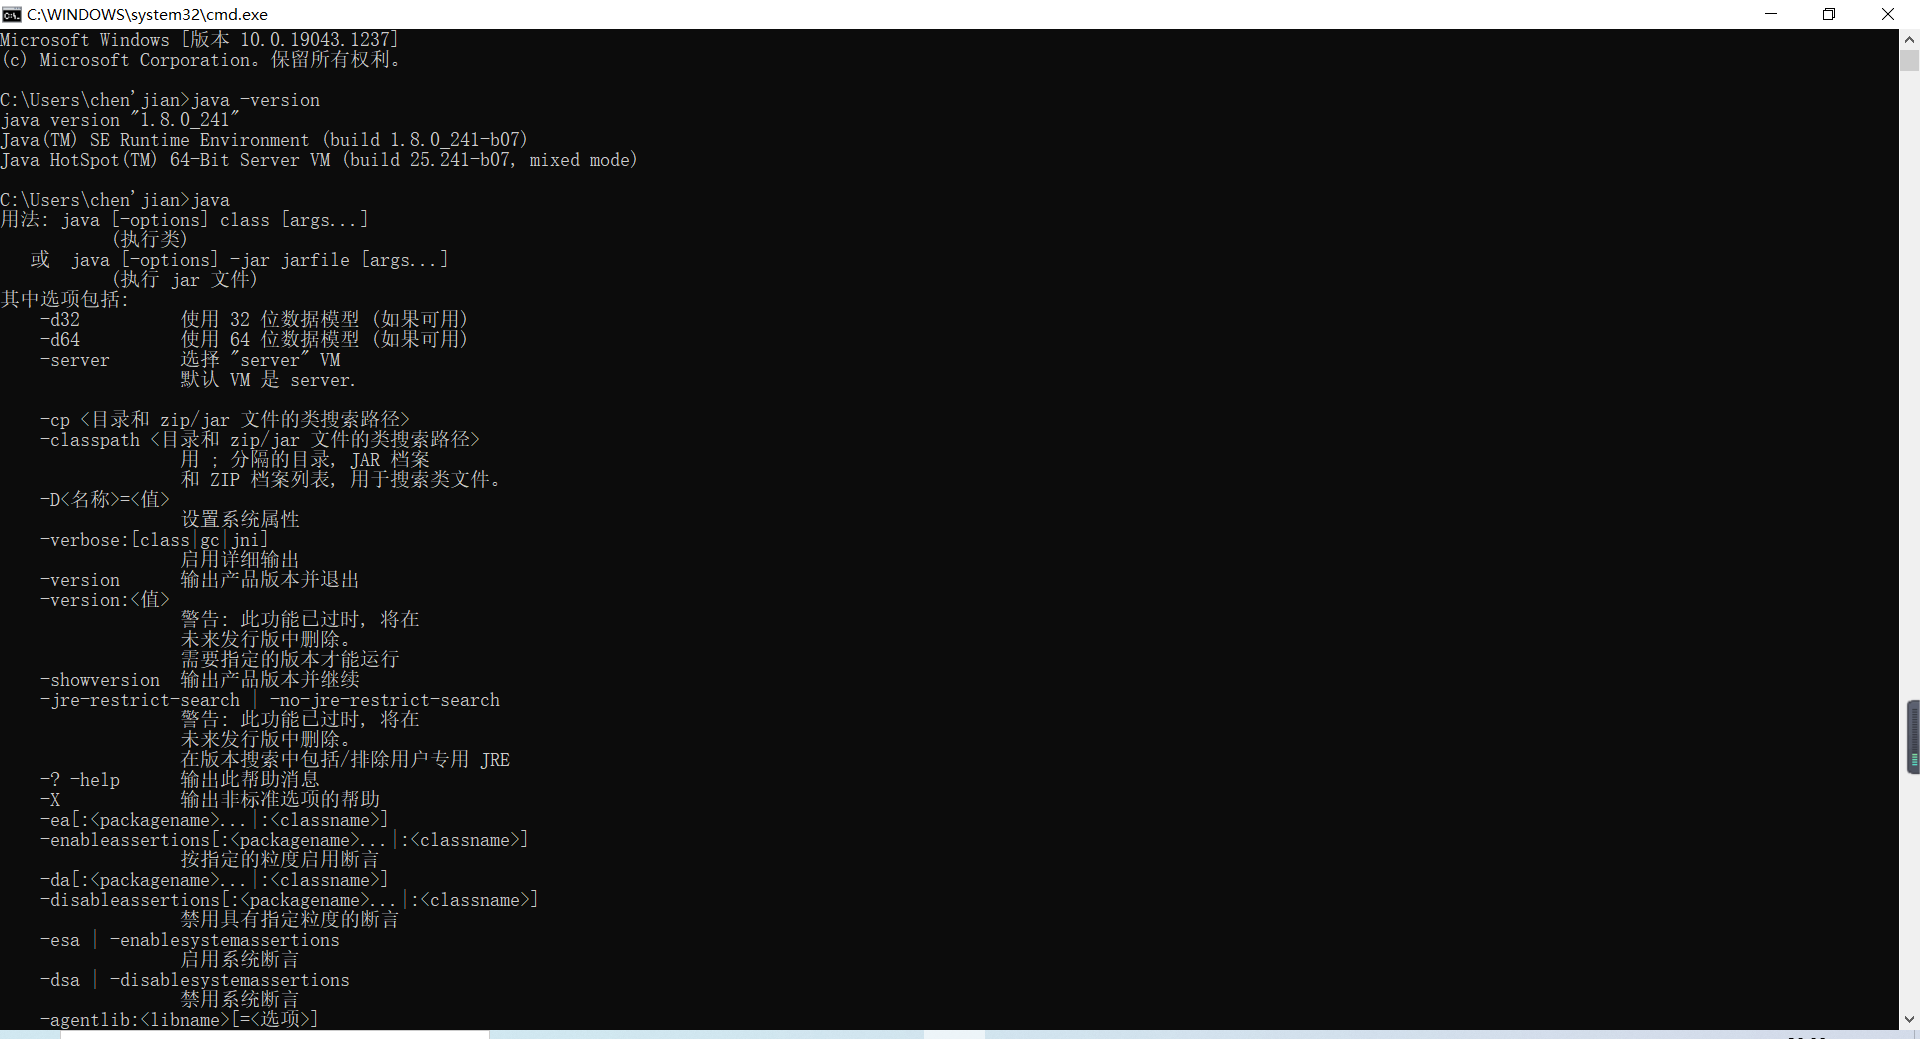
Task: Click the Microsoft Corporation copyright line
Action: click(200, 60)
